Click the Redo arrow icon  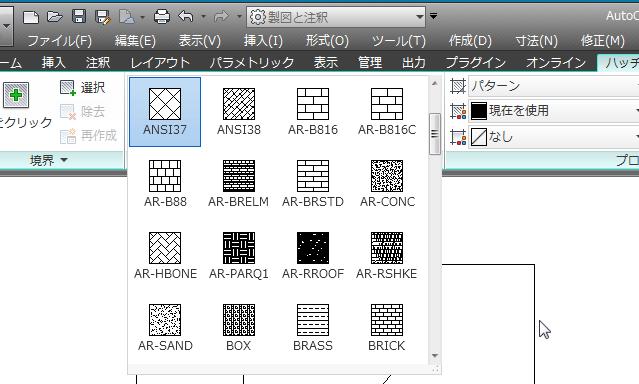[221, 17]
